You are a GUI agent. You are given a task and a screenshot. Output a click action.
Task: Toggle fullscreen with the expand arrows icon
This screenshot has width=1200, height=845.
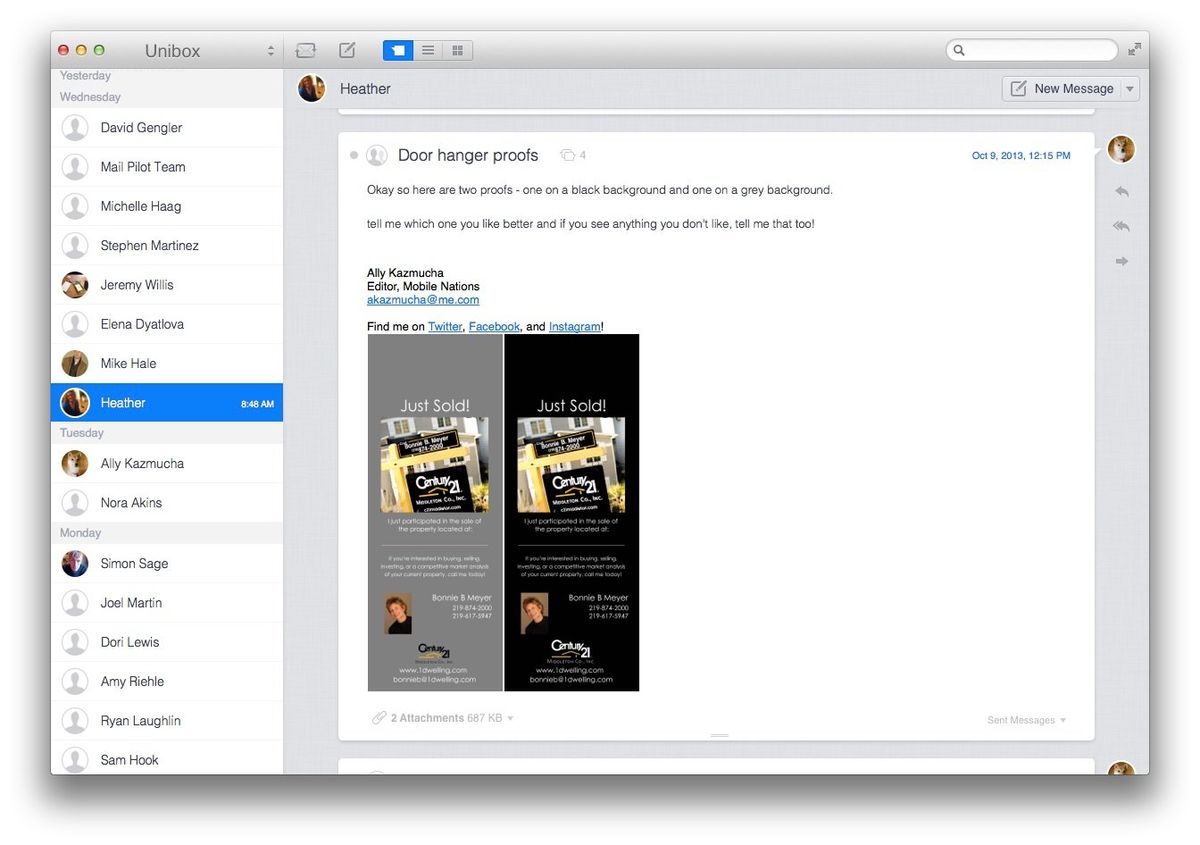1135,48
